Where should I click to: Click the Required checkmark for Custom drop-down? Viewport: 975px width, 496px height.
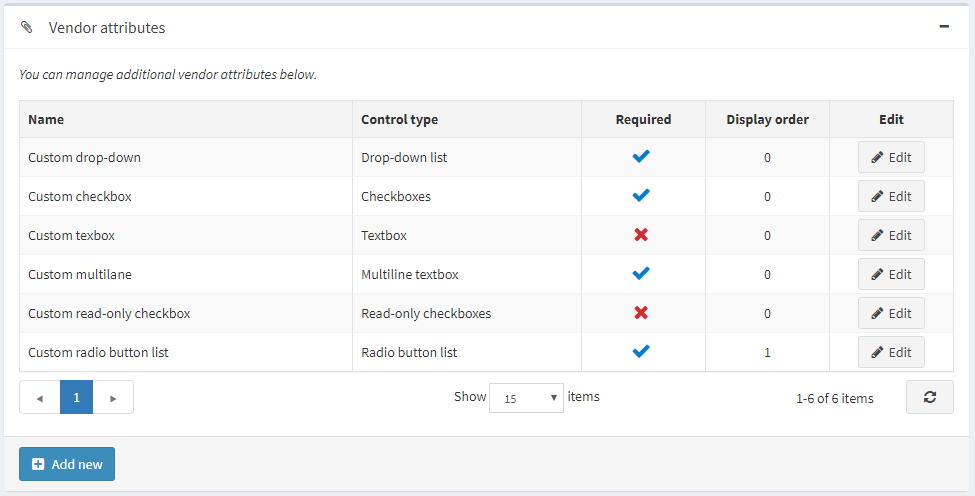pos(642,157)
